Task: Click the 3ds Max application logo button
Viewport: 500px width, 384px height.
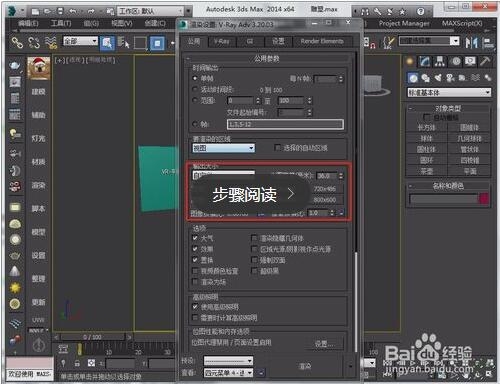Action: 12,11
